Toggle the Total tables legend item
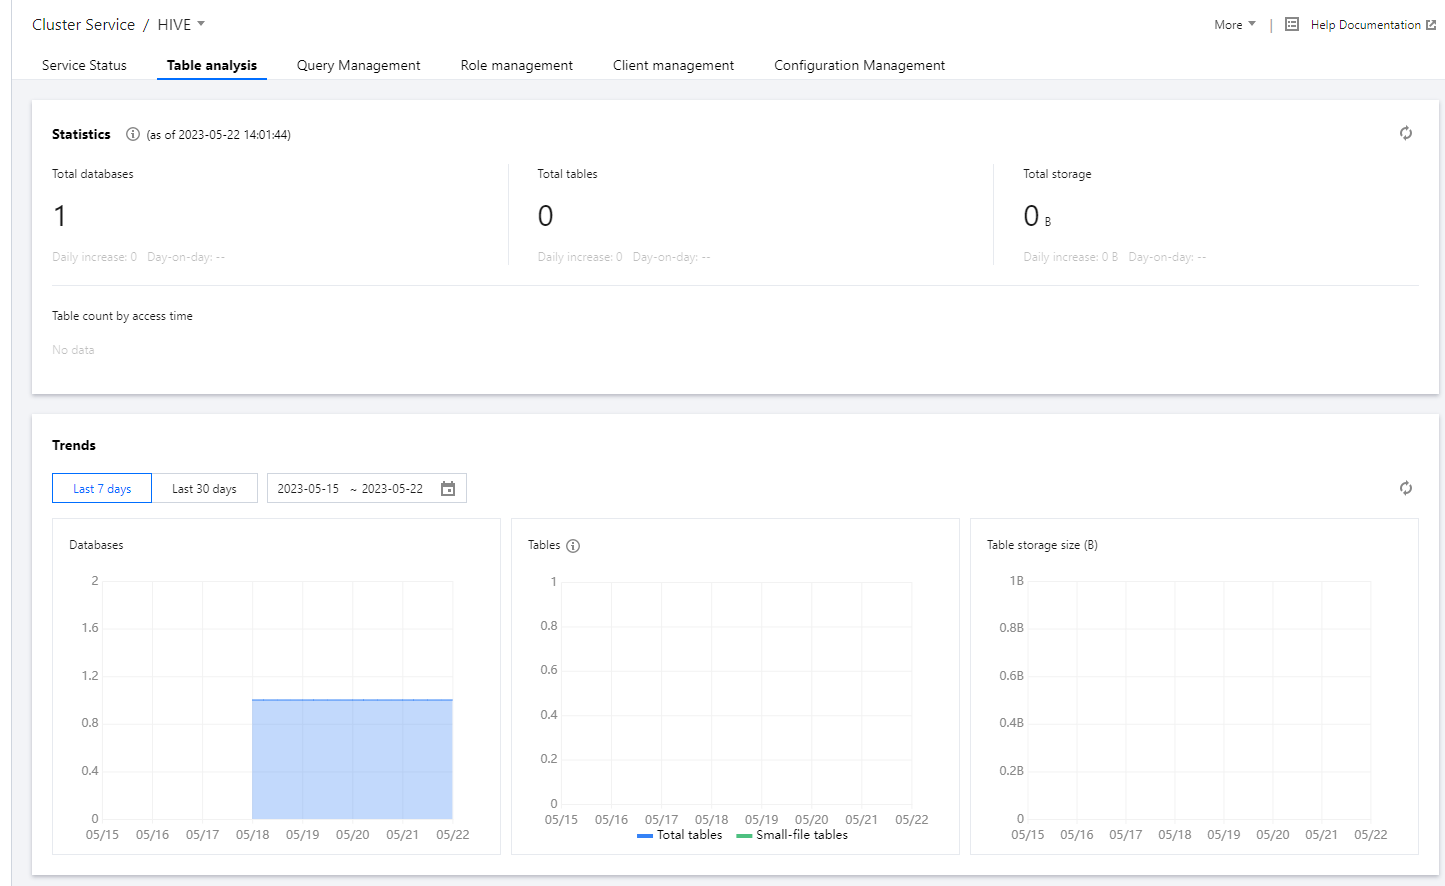1445x886 pixels. click(680, 835)
